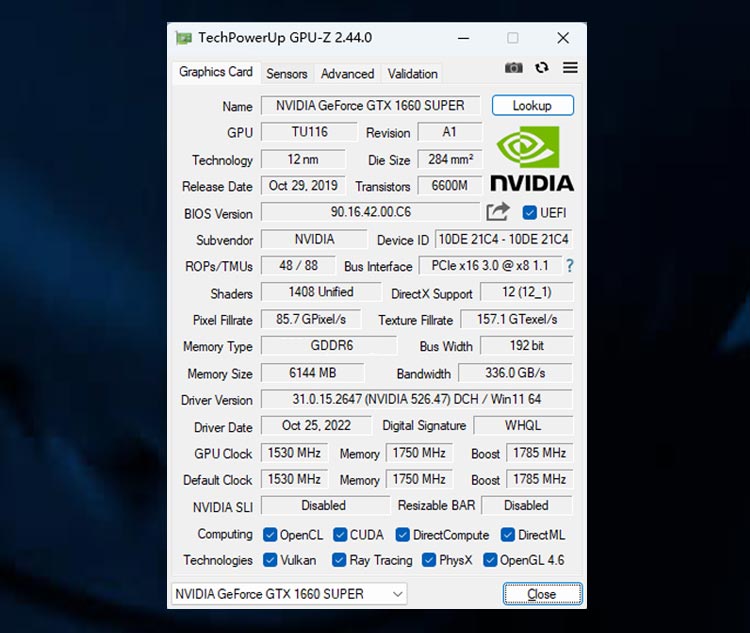Select the Validation tab
The height and width of the screenshot is (633, 750).
(412, 74)
